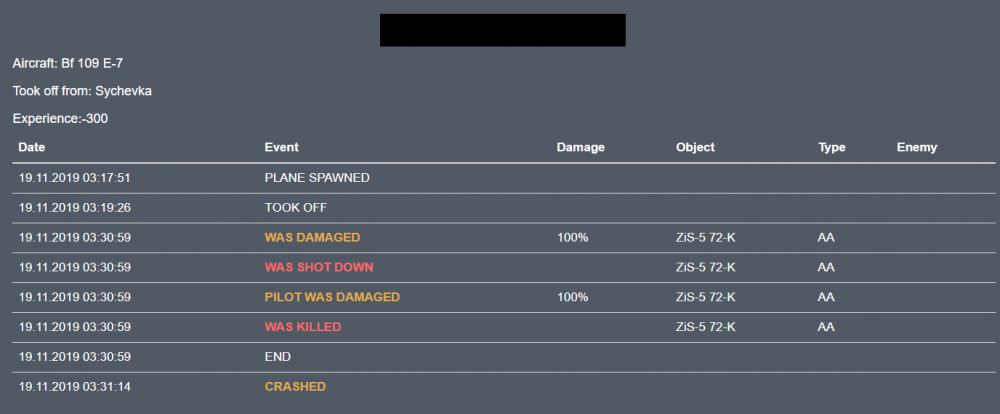This screenshot has height=414, width=1000.
Task: Click the Took off from: Sychevka line
Action: tap(82, 91)
